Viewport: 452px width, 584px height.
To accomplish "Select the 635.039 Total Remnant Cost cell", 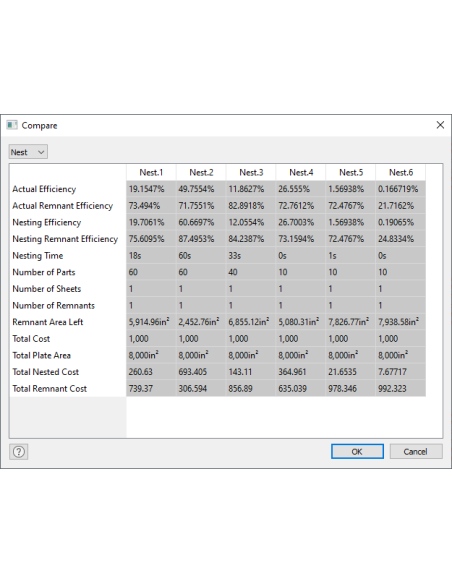I will coord(301,388).
